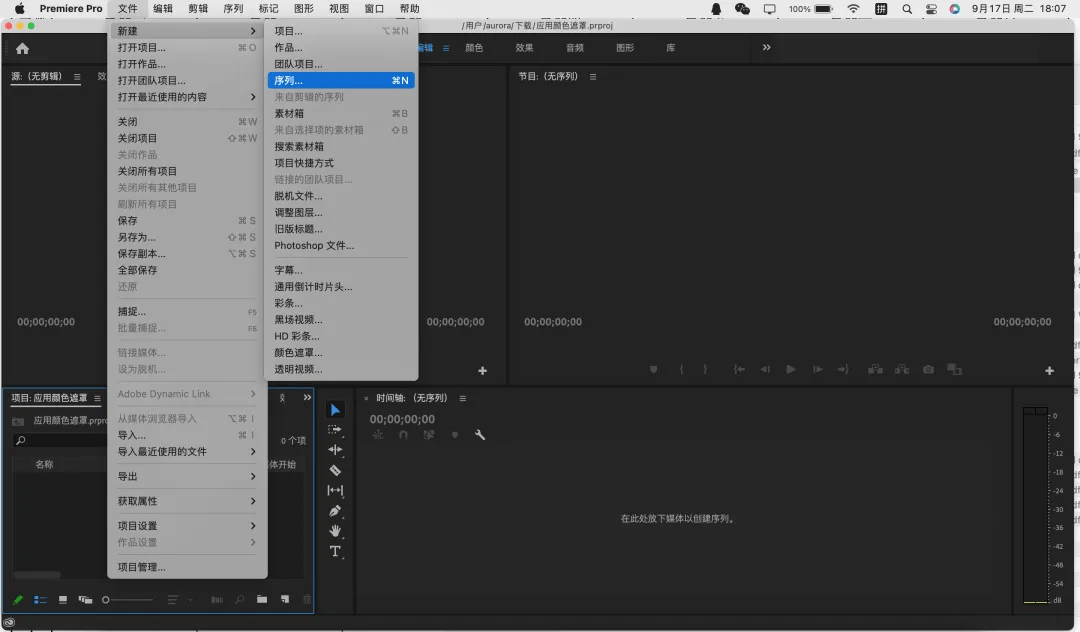
Task: Click the green pencil read-write icon
Action: [x=18, y=600]
